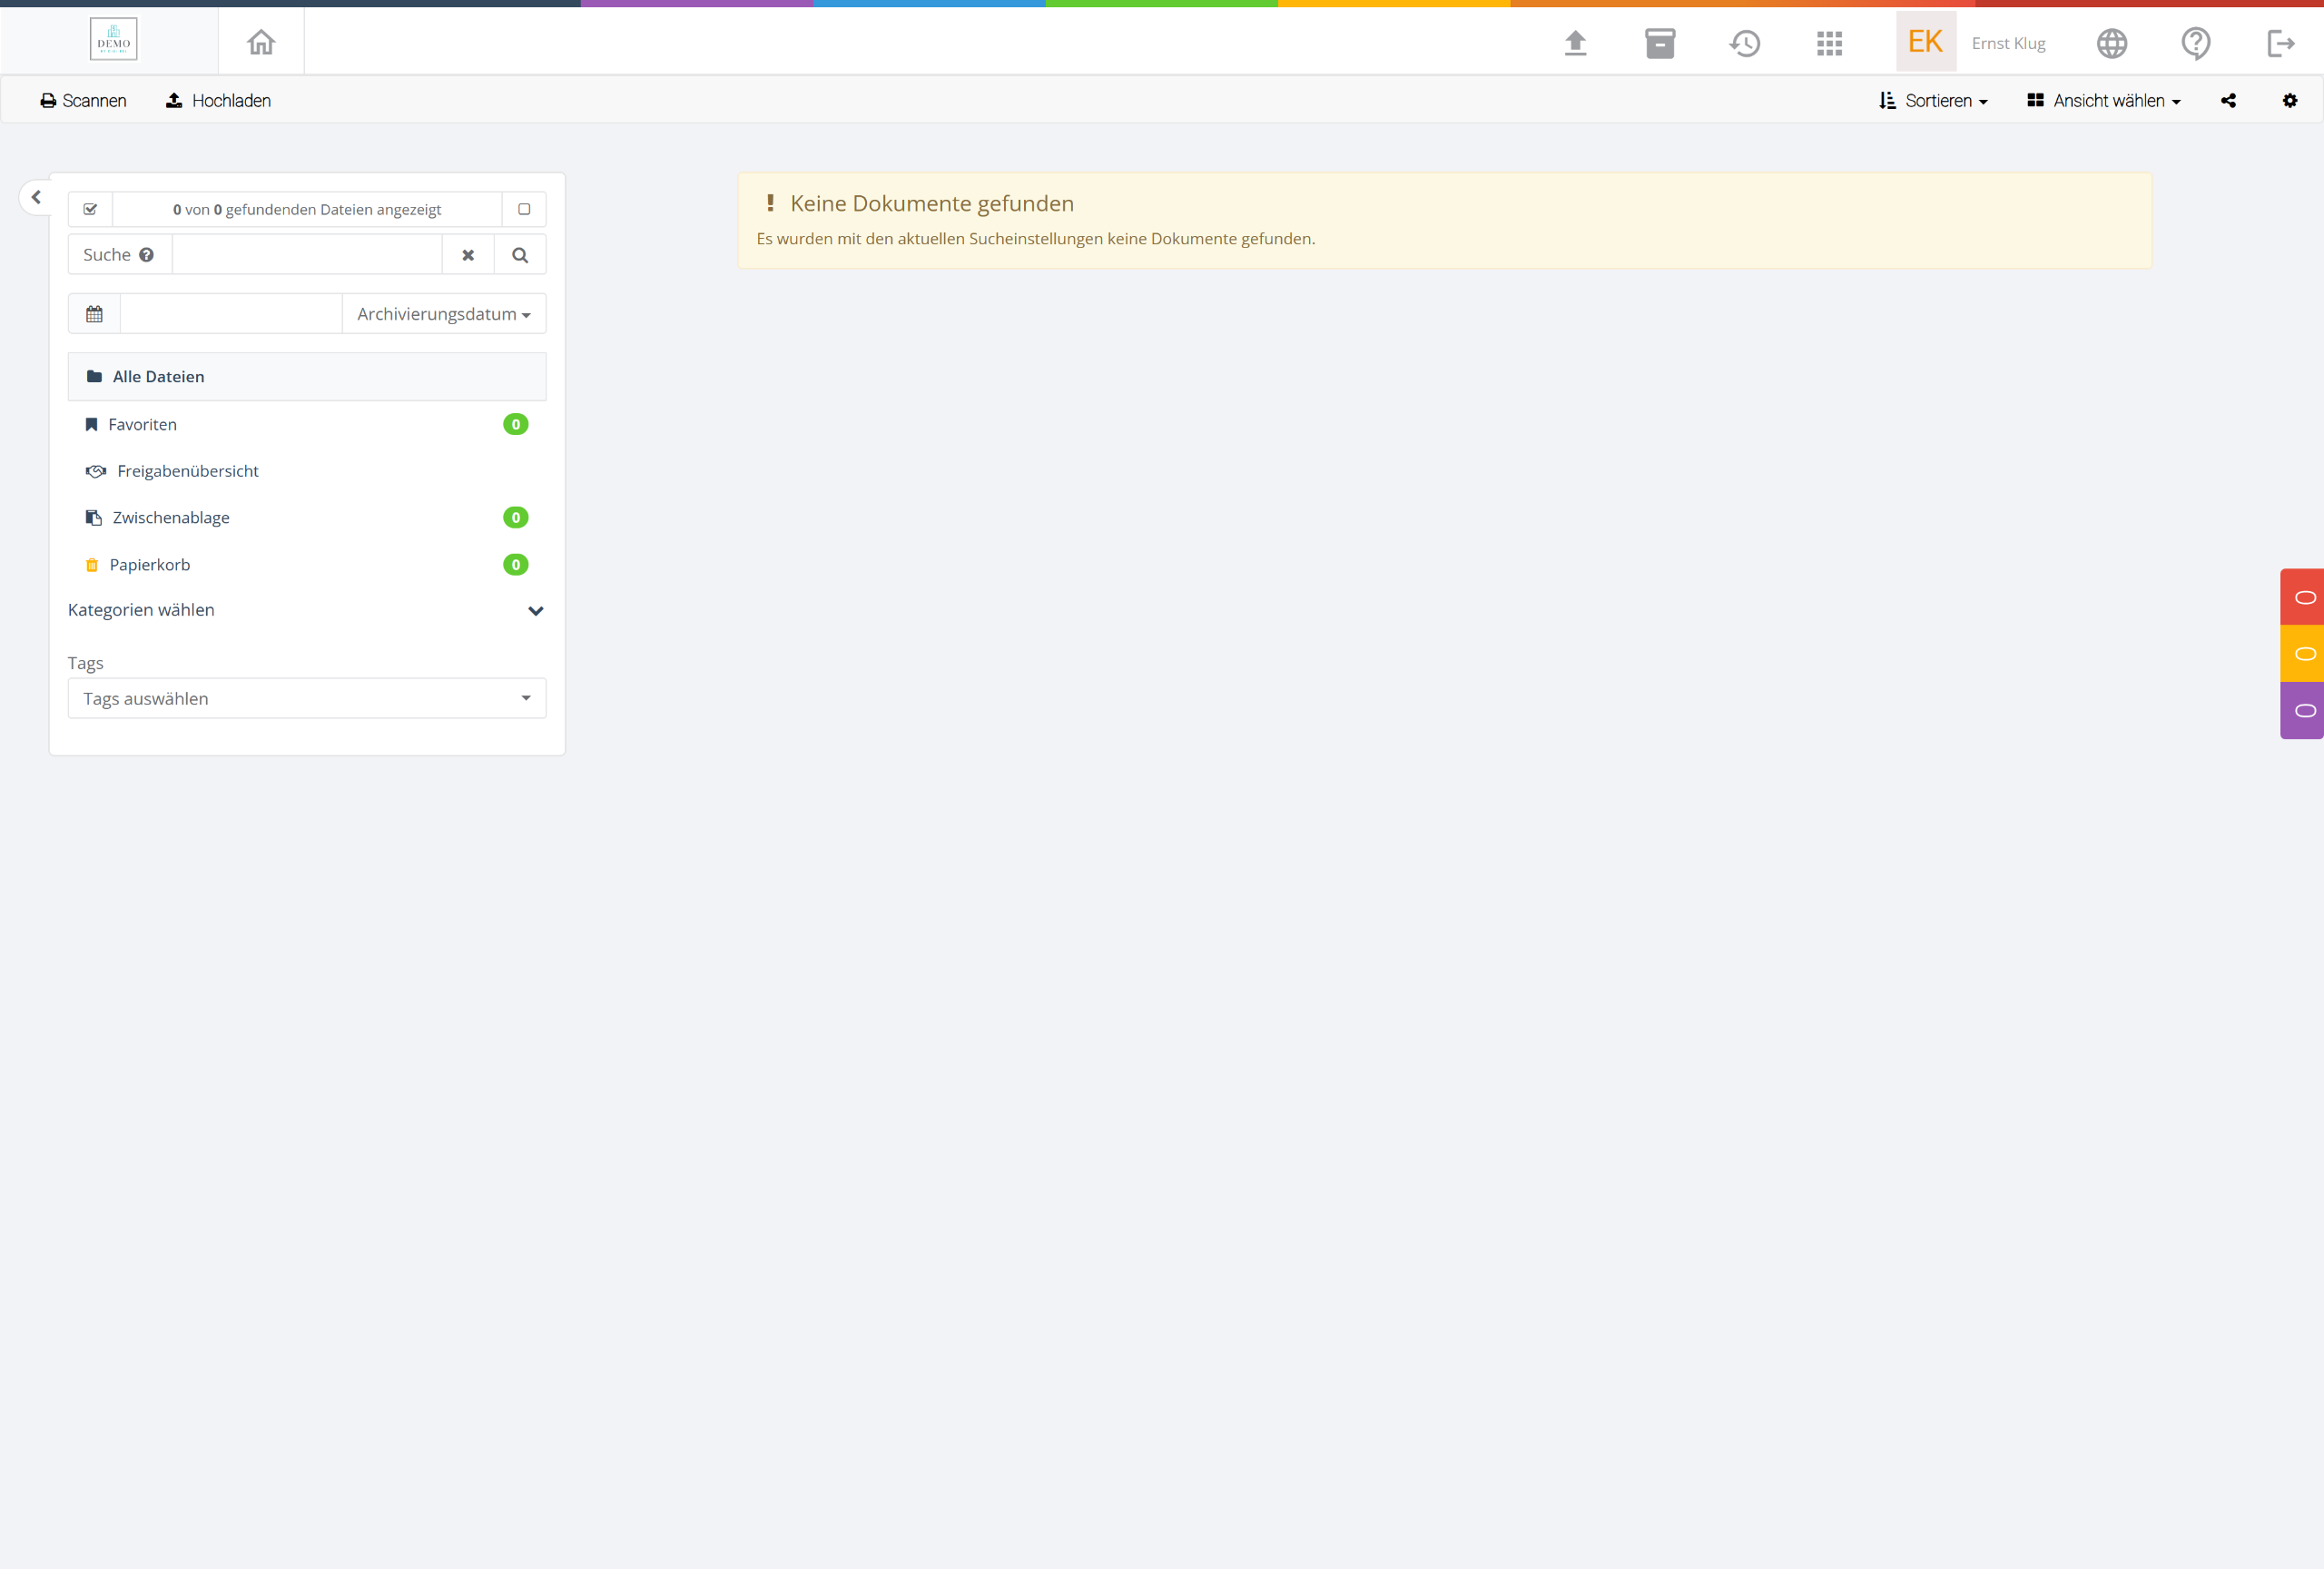Open the apps grid icon

tap(1829, 43)
